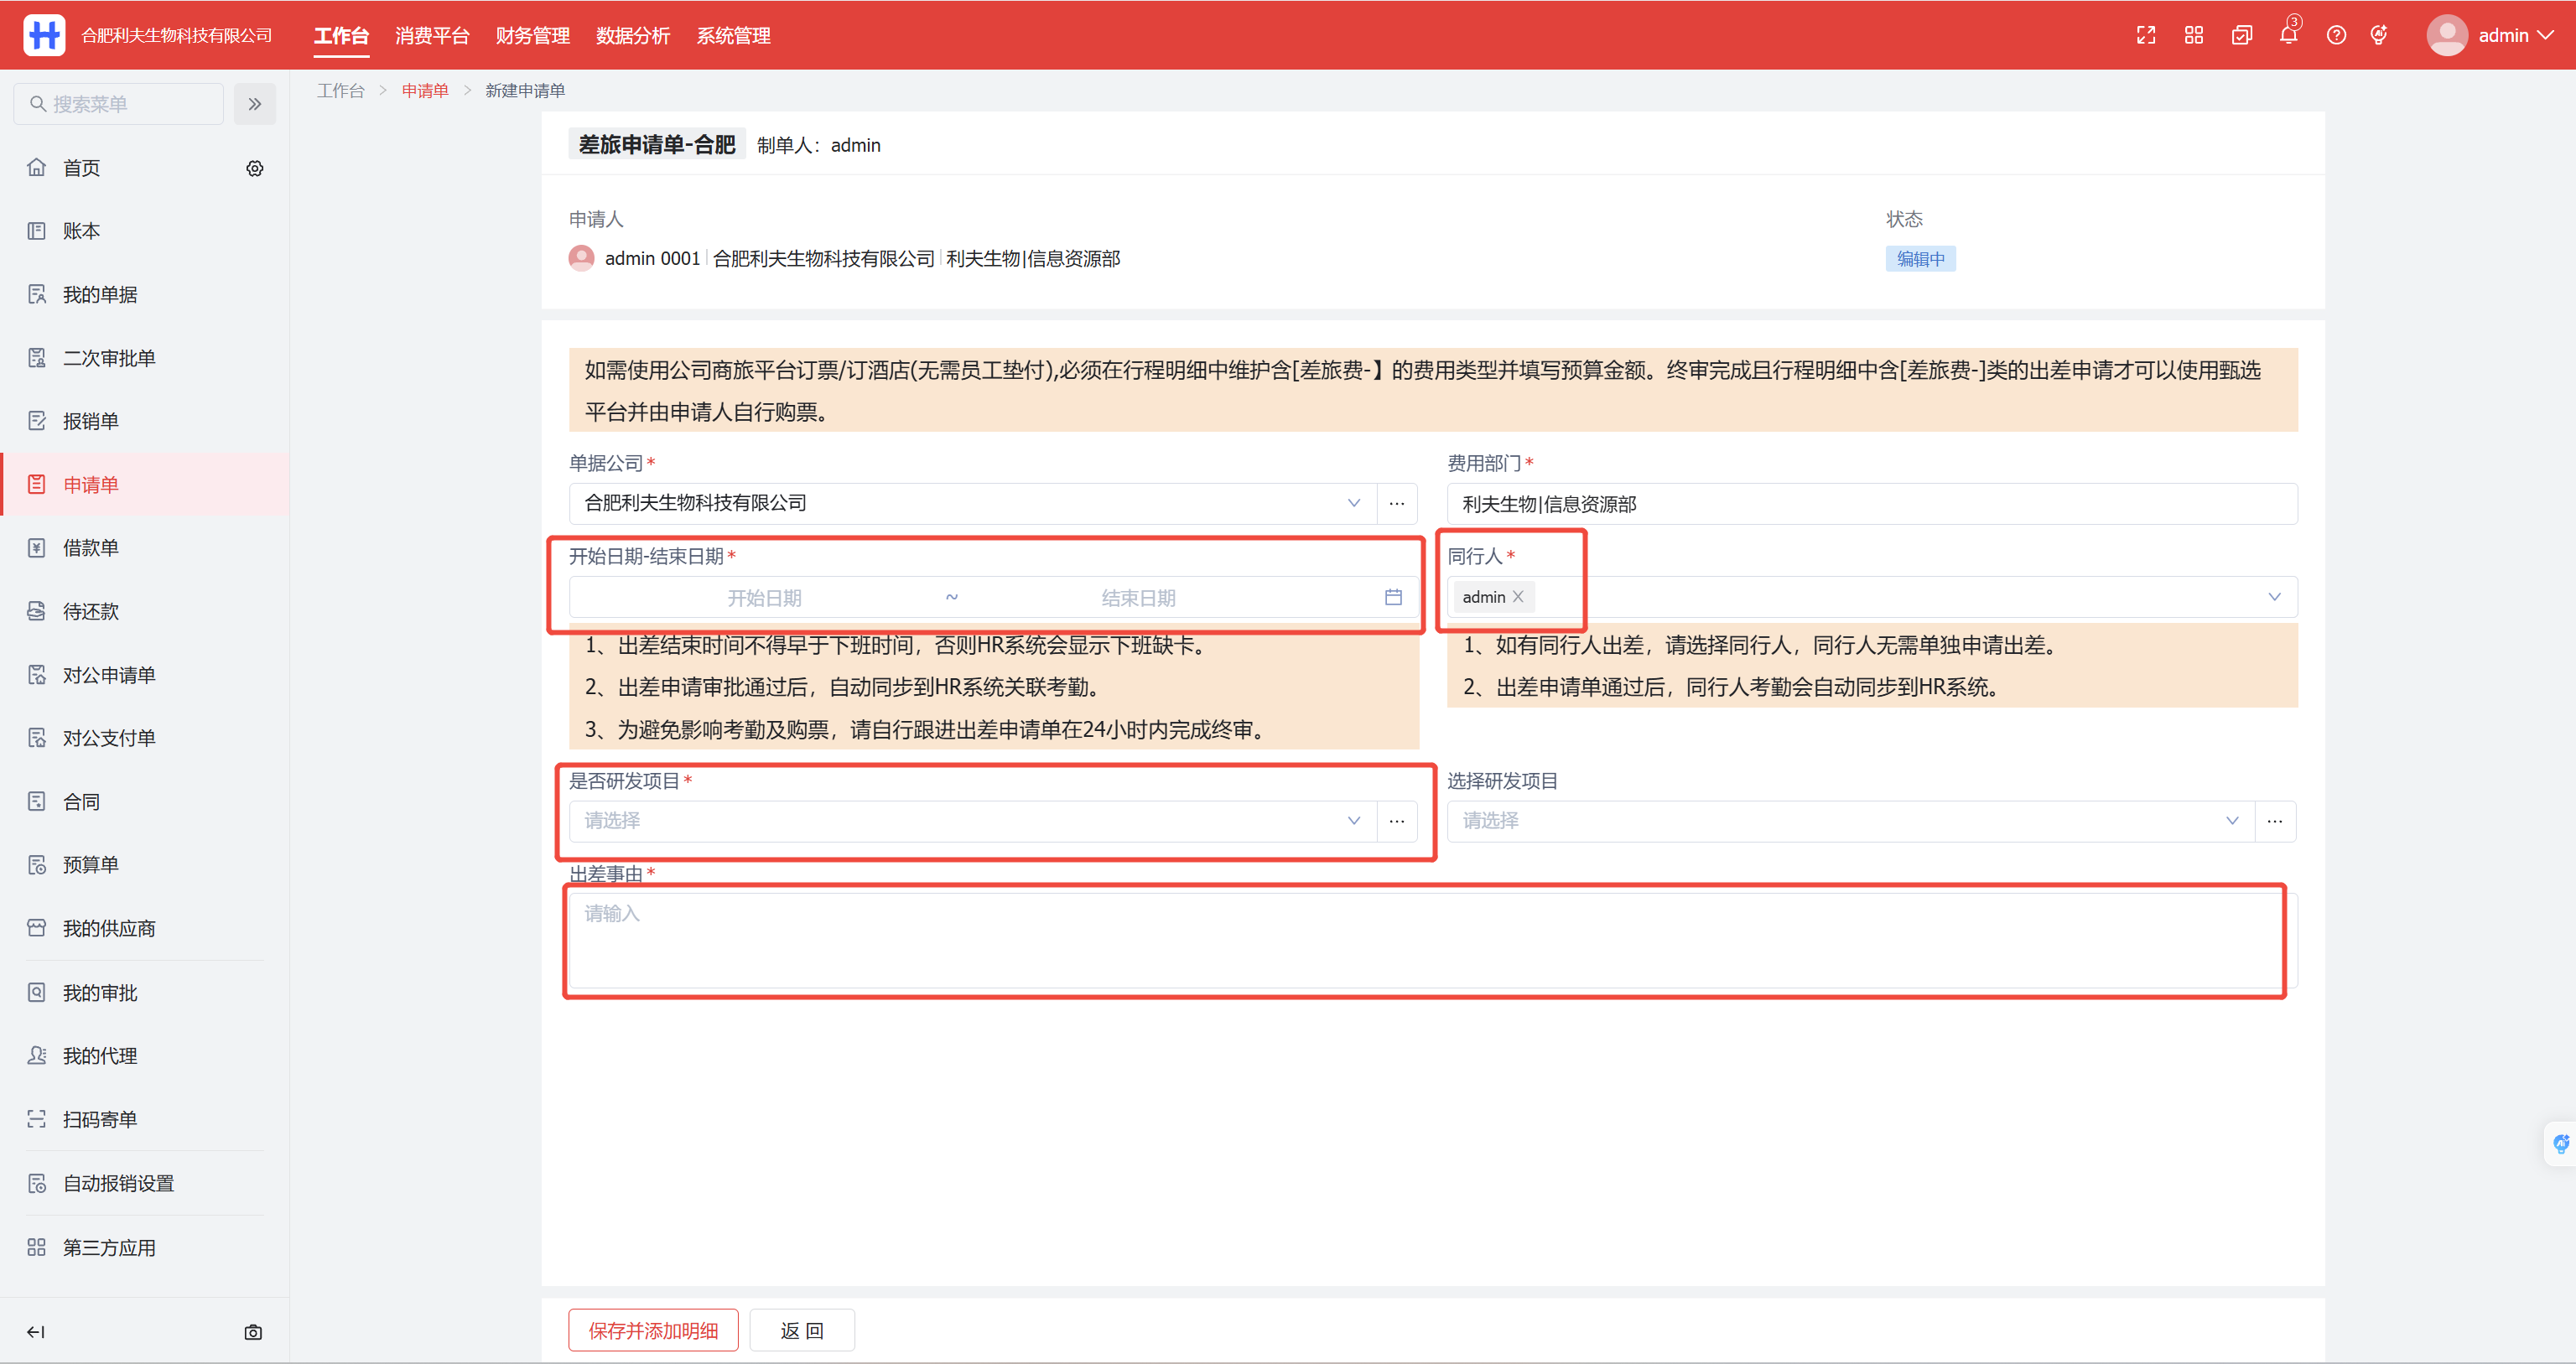Click the fullscreen icon in header
The height and width of the screenshot is (1364, 2576).
tap(2145, 36)
